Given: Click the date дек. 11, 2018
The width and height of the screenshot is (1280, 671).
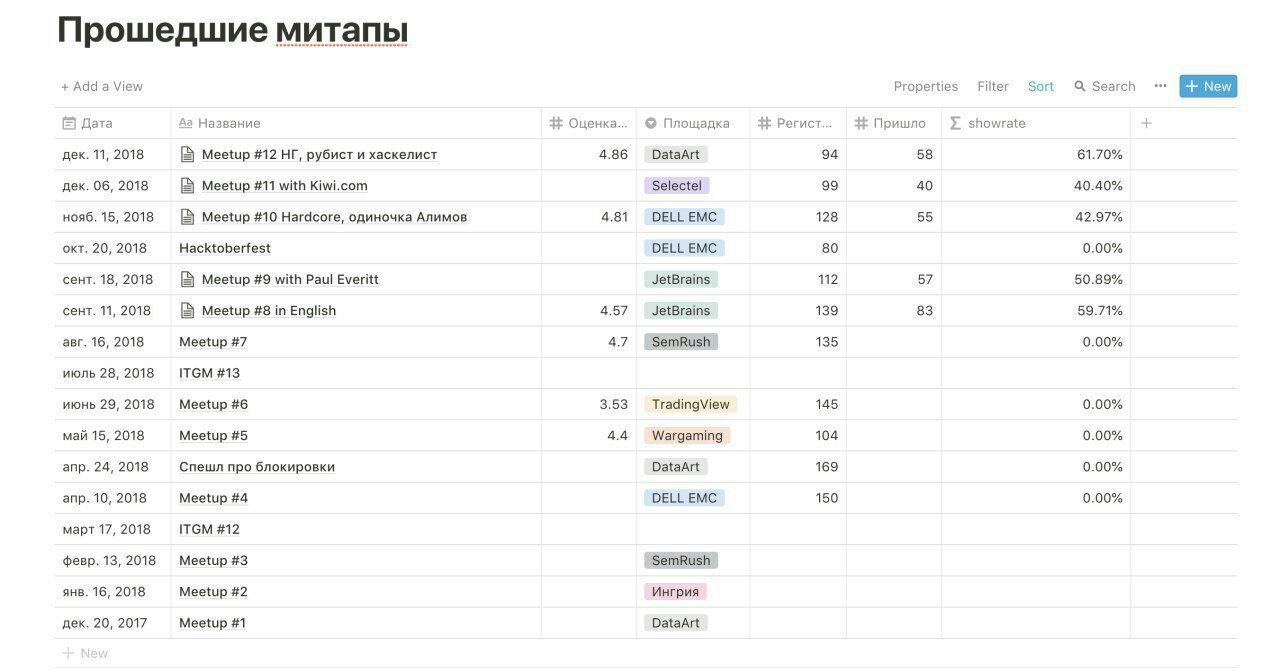Looking at the screenshot, I should point(103,154).
